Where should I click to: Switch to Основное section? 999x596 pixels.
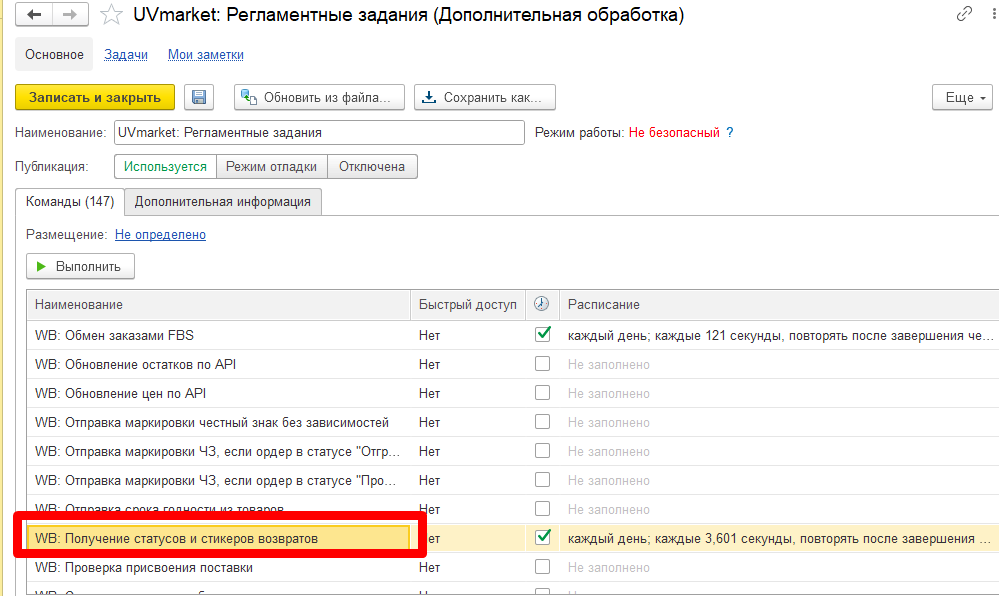pyautogui.click(x=54, y=54)
